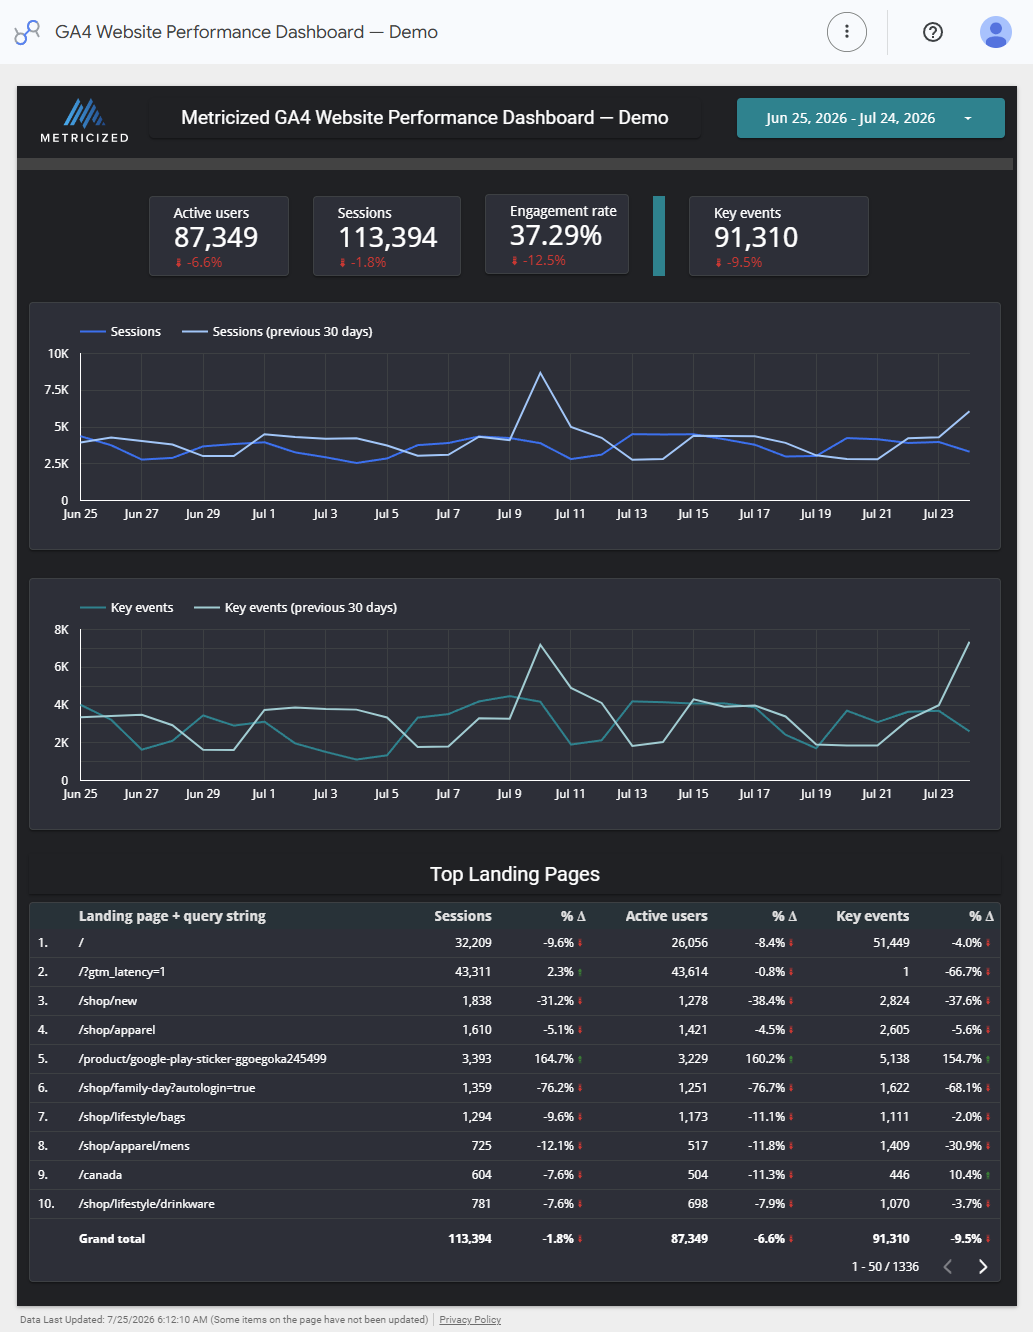Open the user account avatar

996,32
